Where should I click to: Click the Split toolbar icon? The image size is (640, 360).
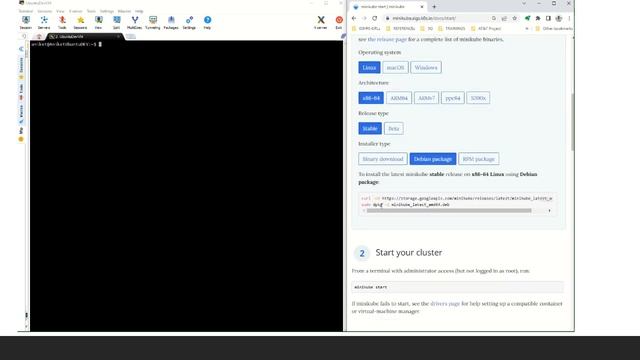(117, 22)
